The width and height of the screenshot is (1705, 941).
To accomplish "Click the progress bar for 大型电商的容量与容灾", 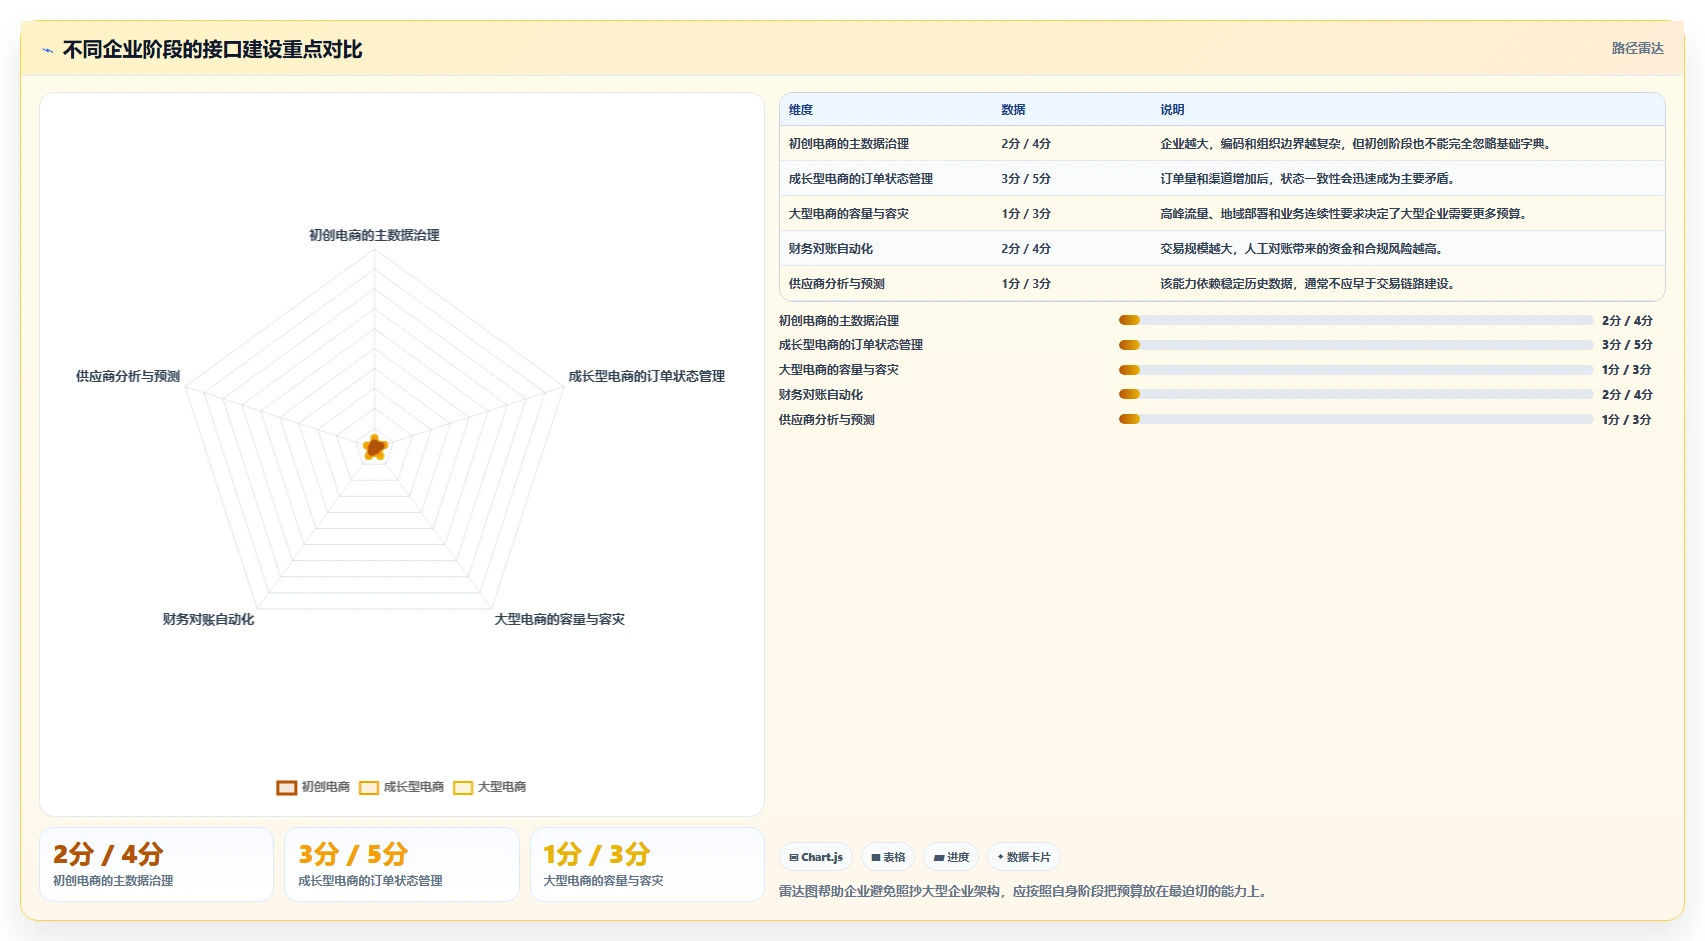I will tap(1356, 370).
